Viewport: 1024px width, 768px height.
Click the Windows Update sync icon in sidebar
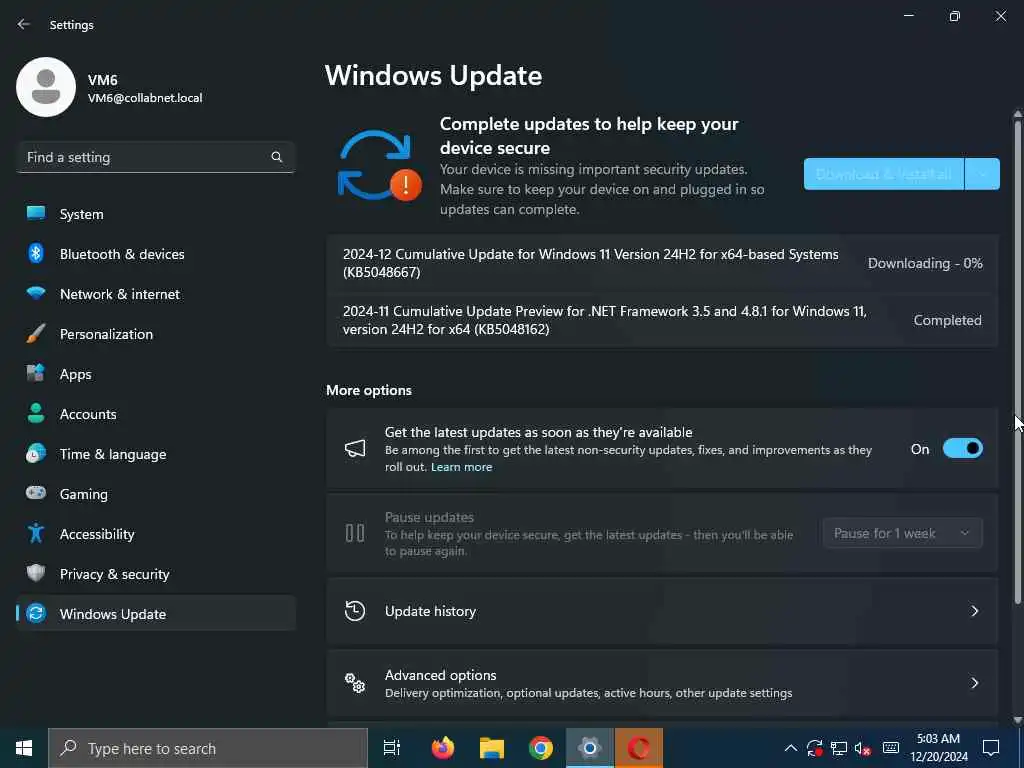(x=36, y=613)
